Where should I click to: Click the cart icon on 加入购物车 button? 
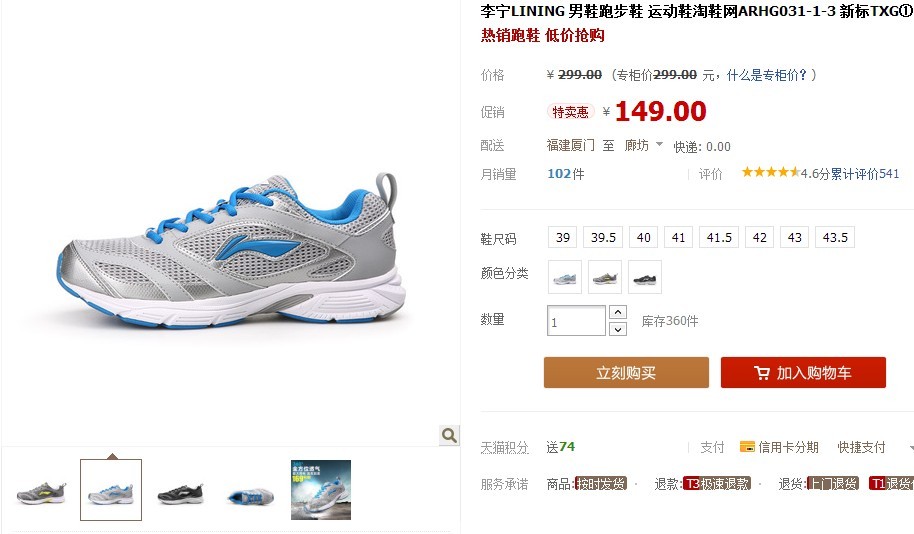(x=761, y=373)
